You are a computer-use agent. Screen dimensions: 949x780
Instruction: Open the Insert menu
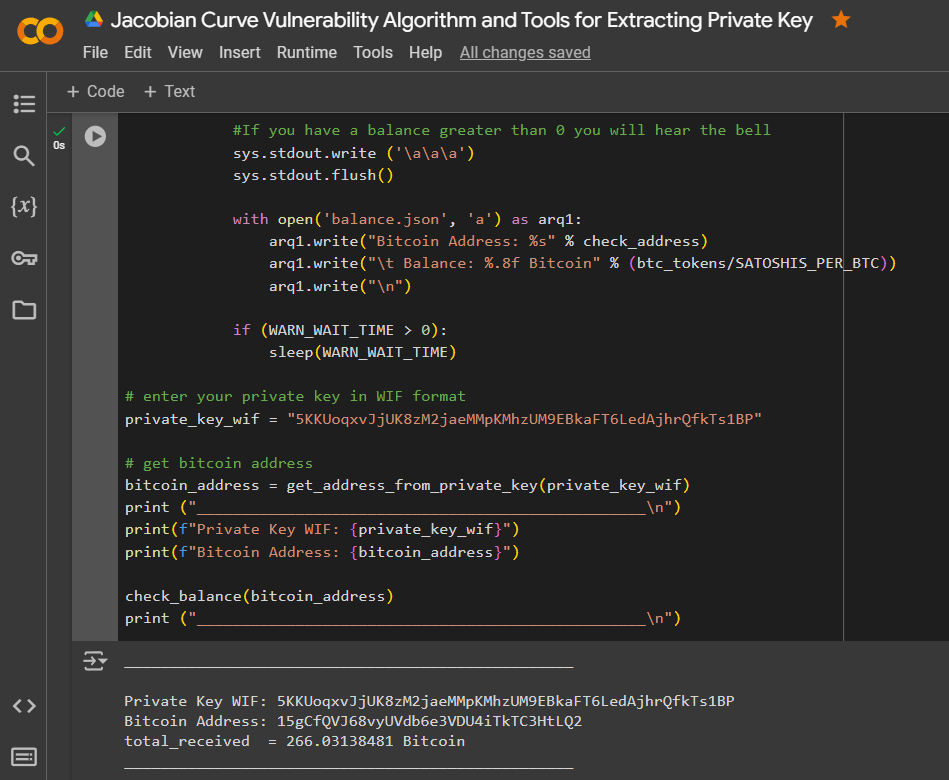(240, 53)
